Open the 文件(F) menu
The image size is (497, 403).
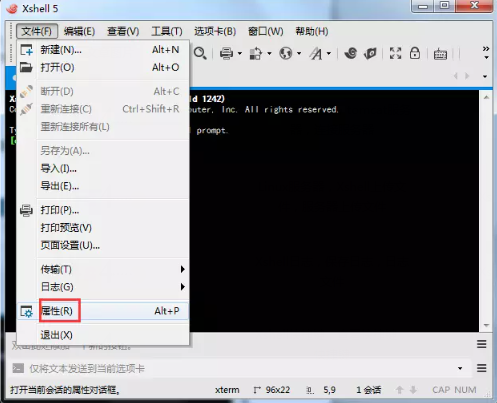coord(37,31)
